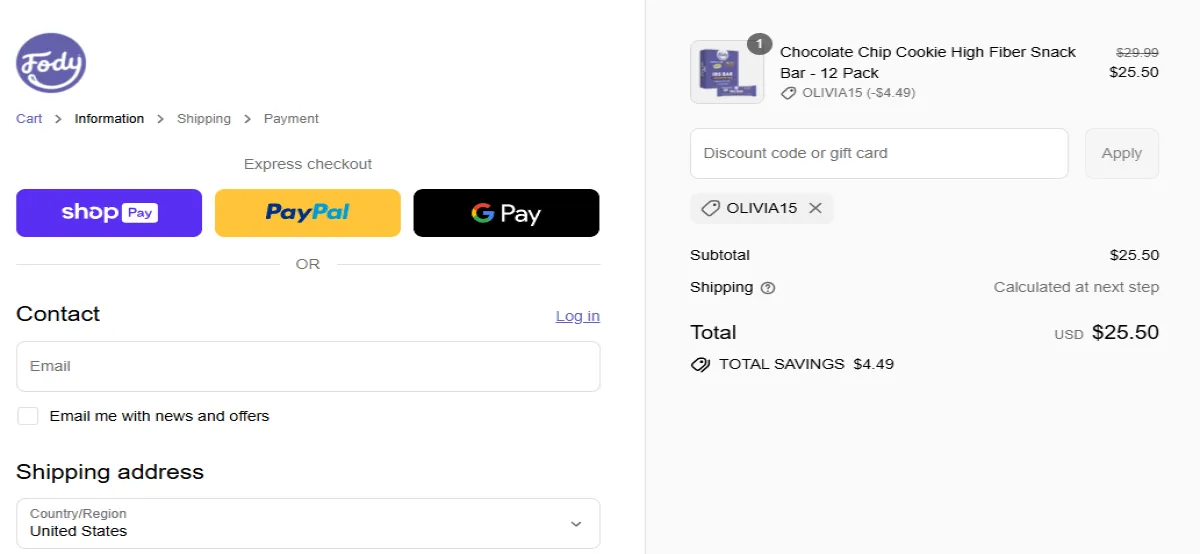
Task: Click the Express checkout heading
Action: 308,164
